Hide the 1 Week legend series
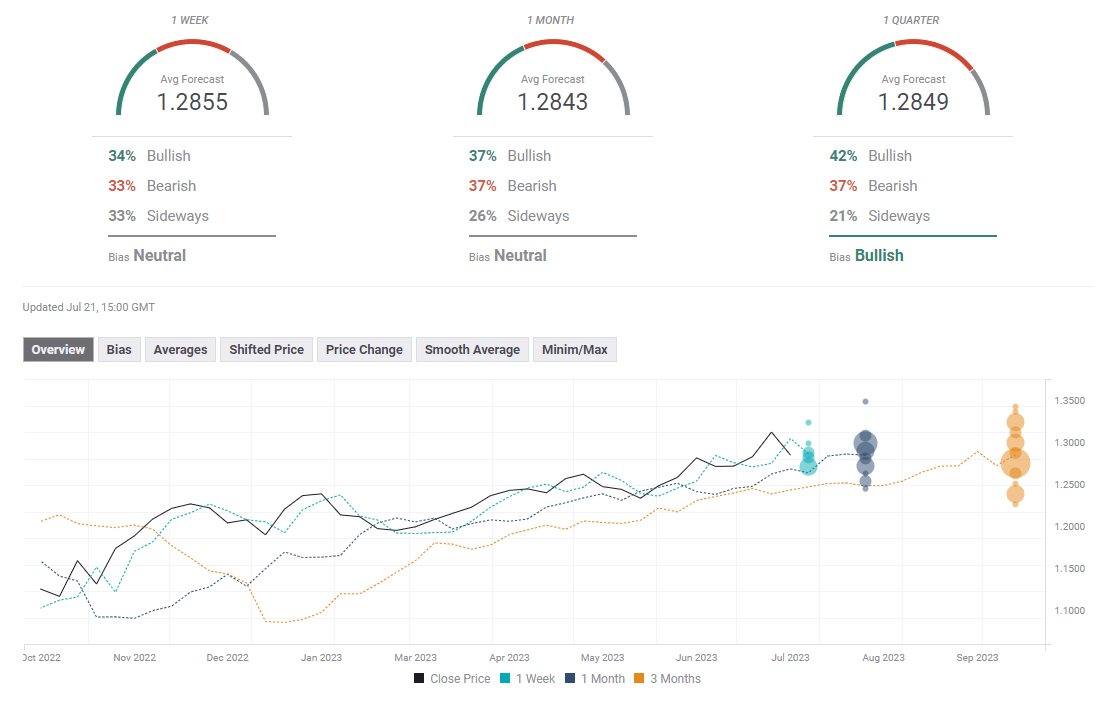The height and width of the screenshot is (704, 1100). (532, 679)
